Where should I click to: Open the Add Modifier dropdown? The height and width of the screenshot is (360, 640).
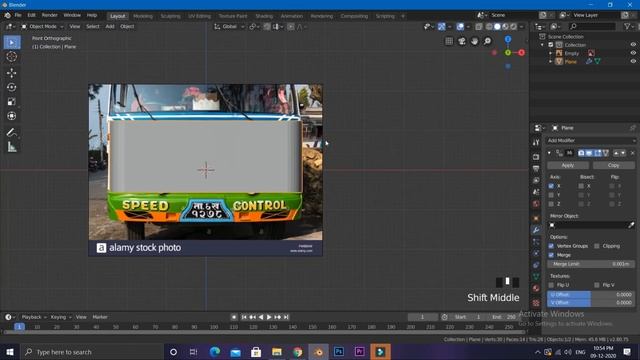tap(591, 140)
